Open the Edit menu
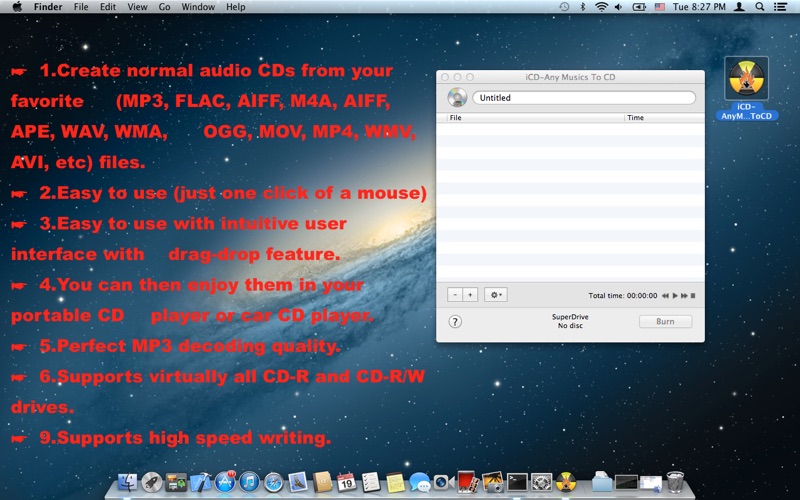The image size is (800, 500). [x=108, y=7]
